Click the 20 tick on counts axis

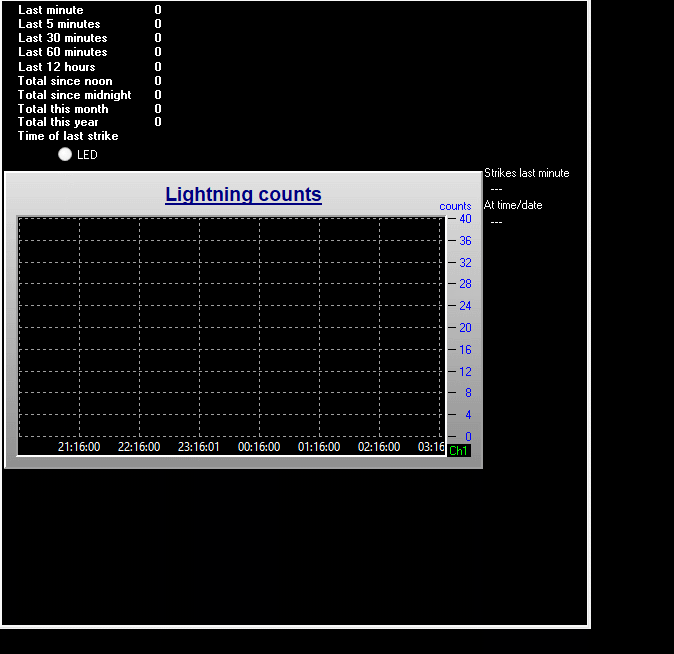point(465,328)
